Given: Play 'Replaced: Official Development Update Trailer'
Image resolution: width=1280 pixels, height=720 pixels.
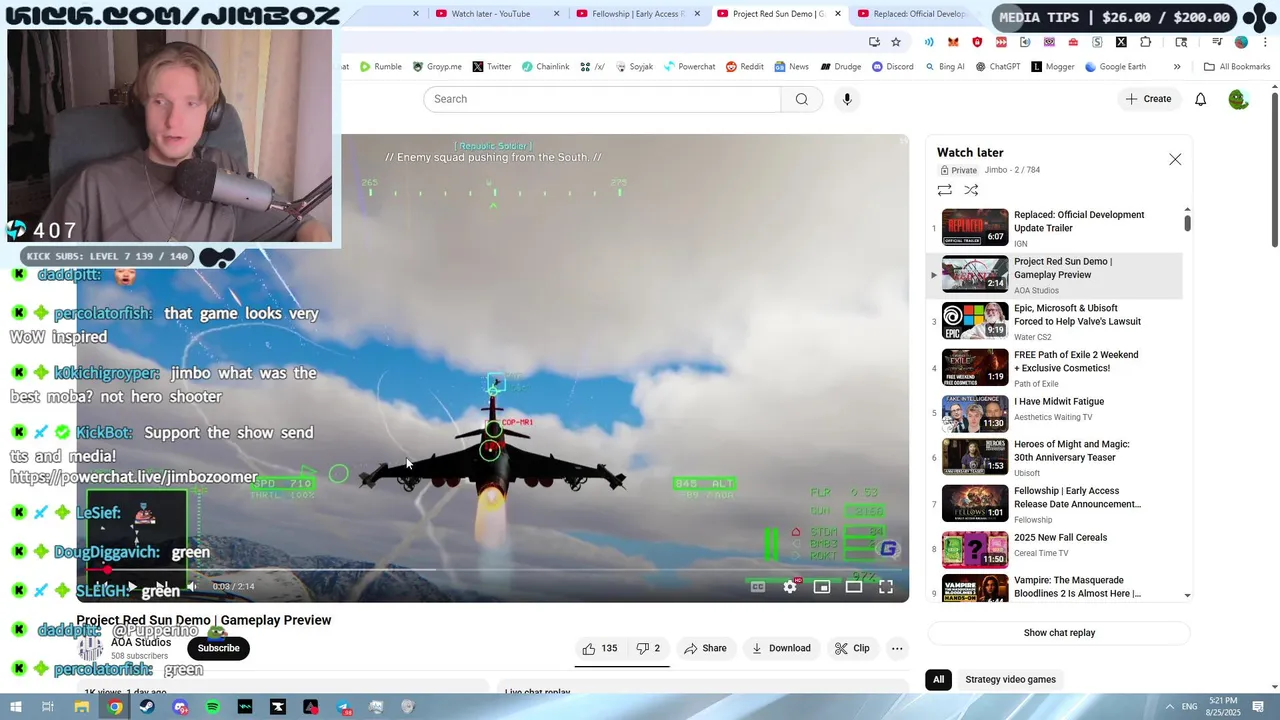Looking at the screenshot, I should (x=1056, y=228).
